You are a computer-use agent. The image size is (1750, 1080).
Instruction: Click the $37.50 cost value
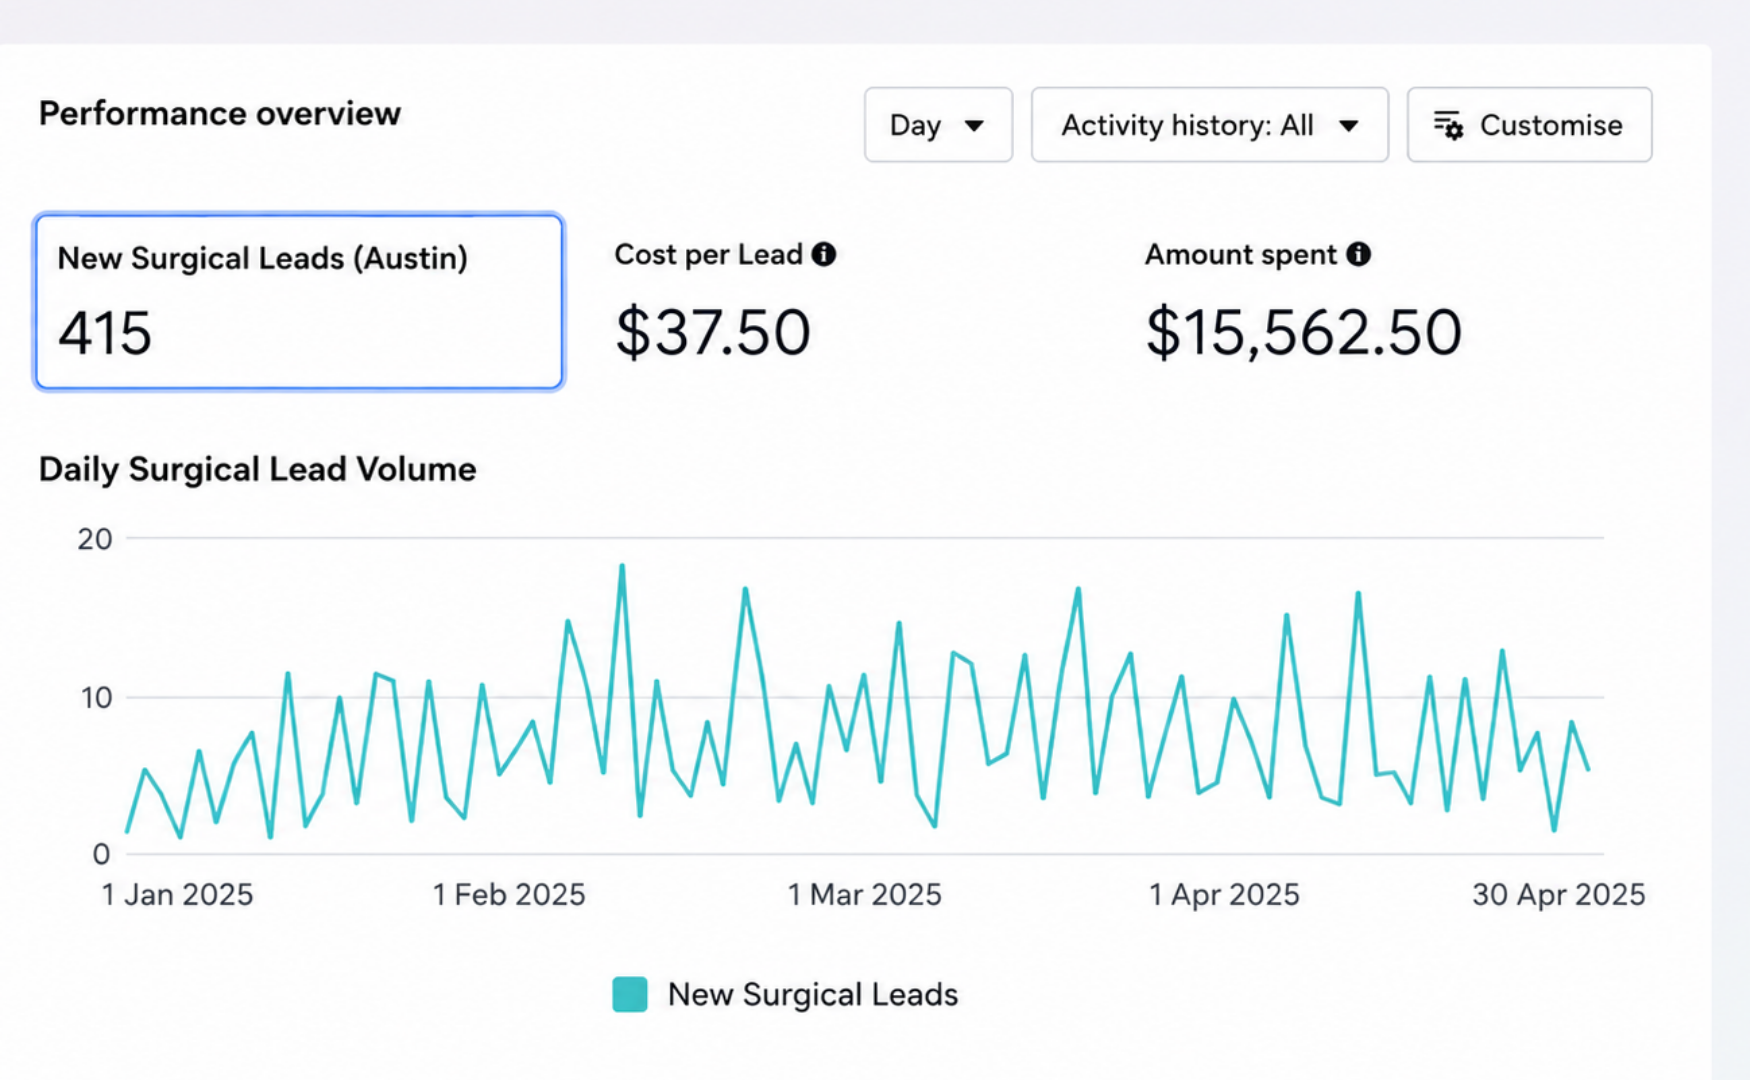pos(712,333)
